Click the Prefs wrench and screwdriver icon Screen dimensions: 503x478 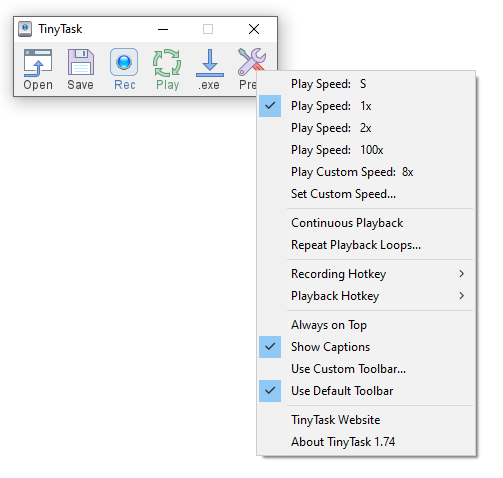252,61
